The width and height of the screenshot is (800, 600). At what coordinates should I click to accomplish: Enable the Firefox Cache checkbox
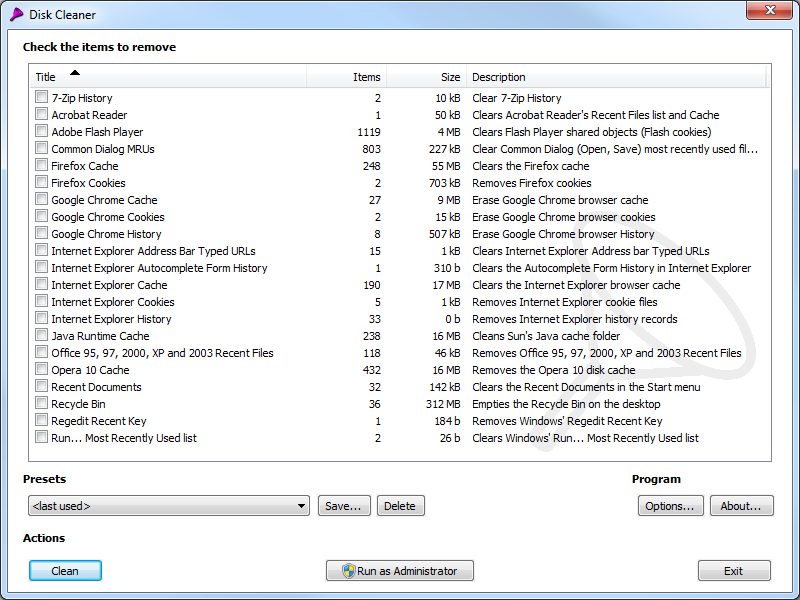pyautogui.click(x=41, y=166)
